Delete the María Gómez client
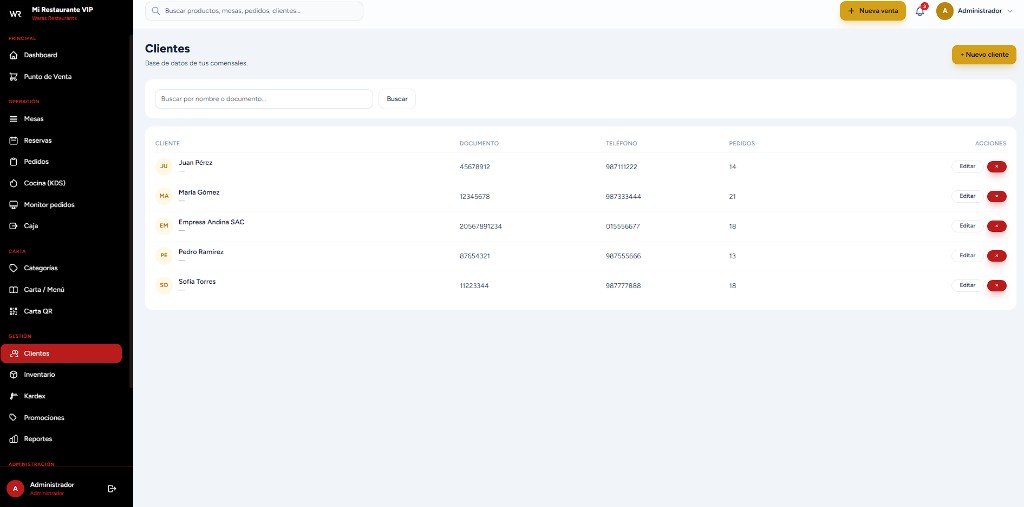The width and height of the screenshot is (1024, 507). pos(997,196)
